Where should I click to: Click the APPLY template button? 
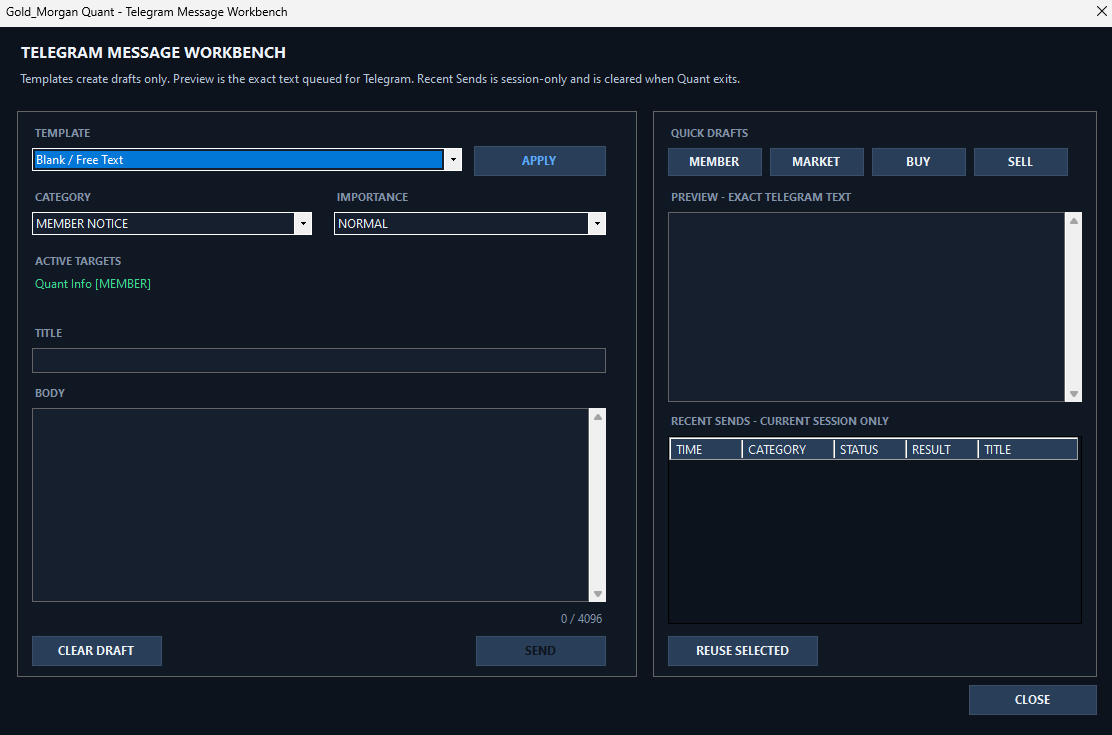click(540, 161)
